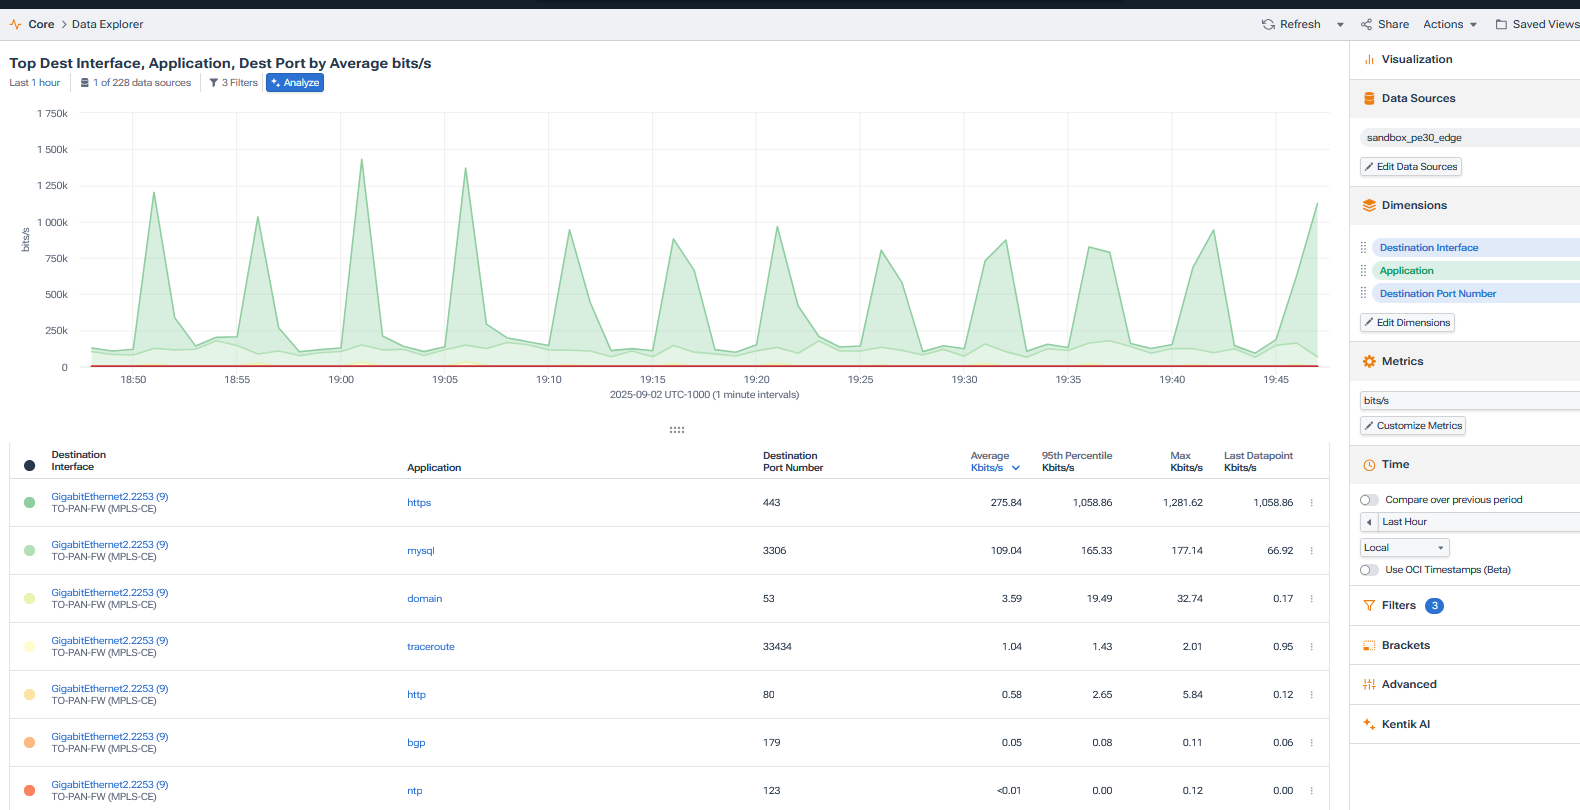Open the domain application link
The height and width of the screenshot is (810, 1580).
pos(424,599)
